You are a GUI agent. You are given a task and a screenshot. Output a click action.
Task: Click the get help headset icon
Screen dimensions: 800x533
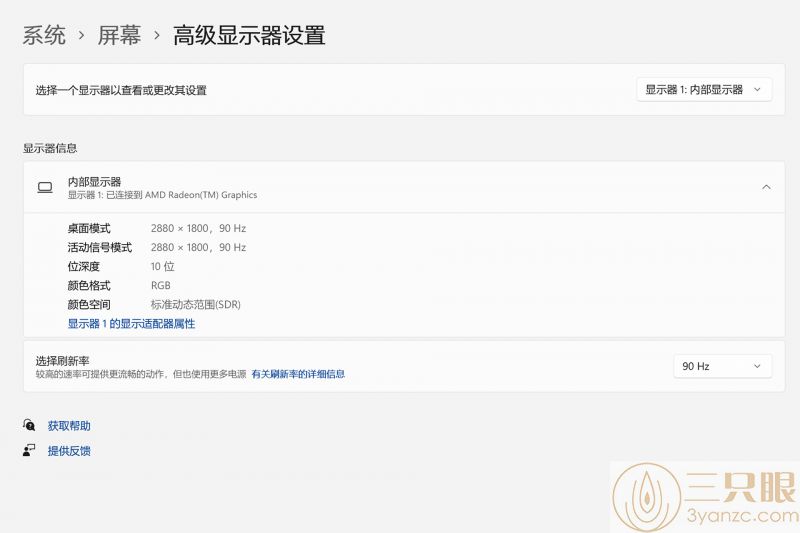tap(29, 425)
